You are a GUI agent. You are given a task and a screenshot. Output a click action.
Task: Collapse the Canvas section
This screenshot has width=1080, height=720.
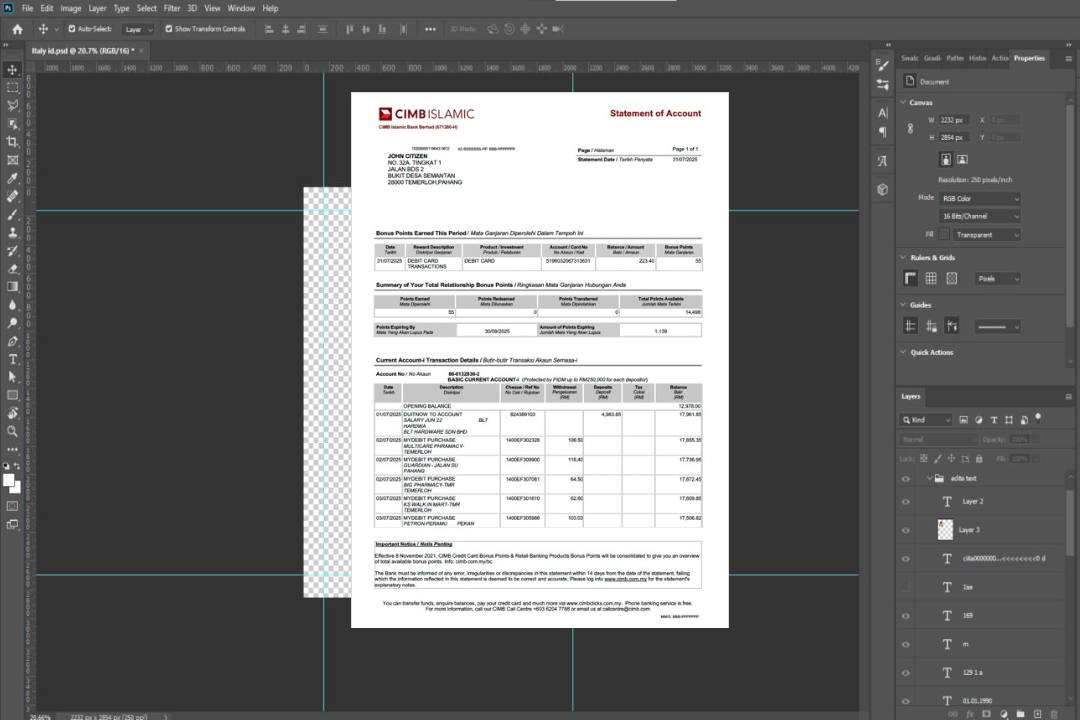[904, 102]
